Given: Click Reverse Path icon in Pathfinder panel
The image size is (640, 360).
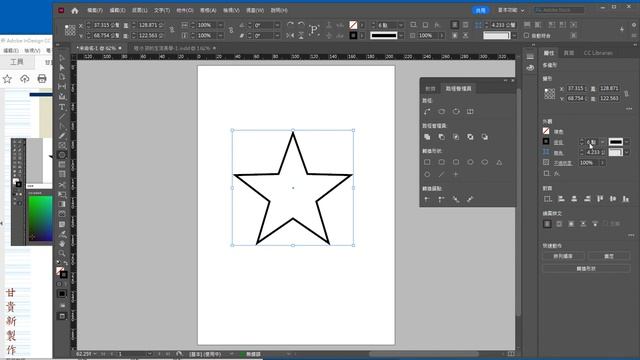Looking at the screenshot, I should click(x=470, y=111).
